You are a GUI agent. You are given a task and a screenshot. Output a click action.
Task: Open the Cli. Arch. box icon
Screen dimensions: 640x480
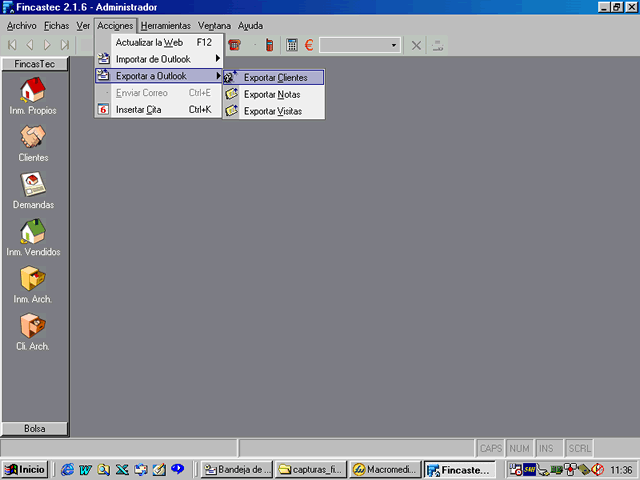click(x=33, y=327)
